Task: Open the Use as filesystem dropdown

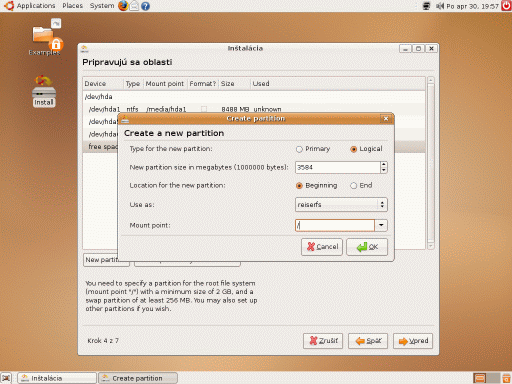Action: coord(341,205)
